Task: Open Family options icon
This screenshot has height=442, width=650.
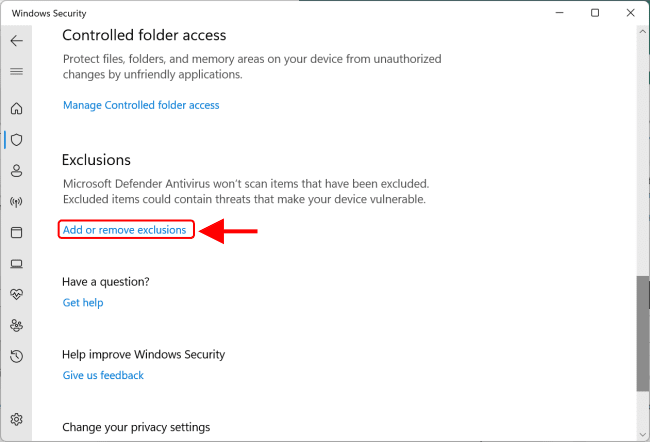Action: 16,325
